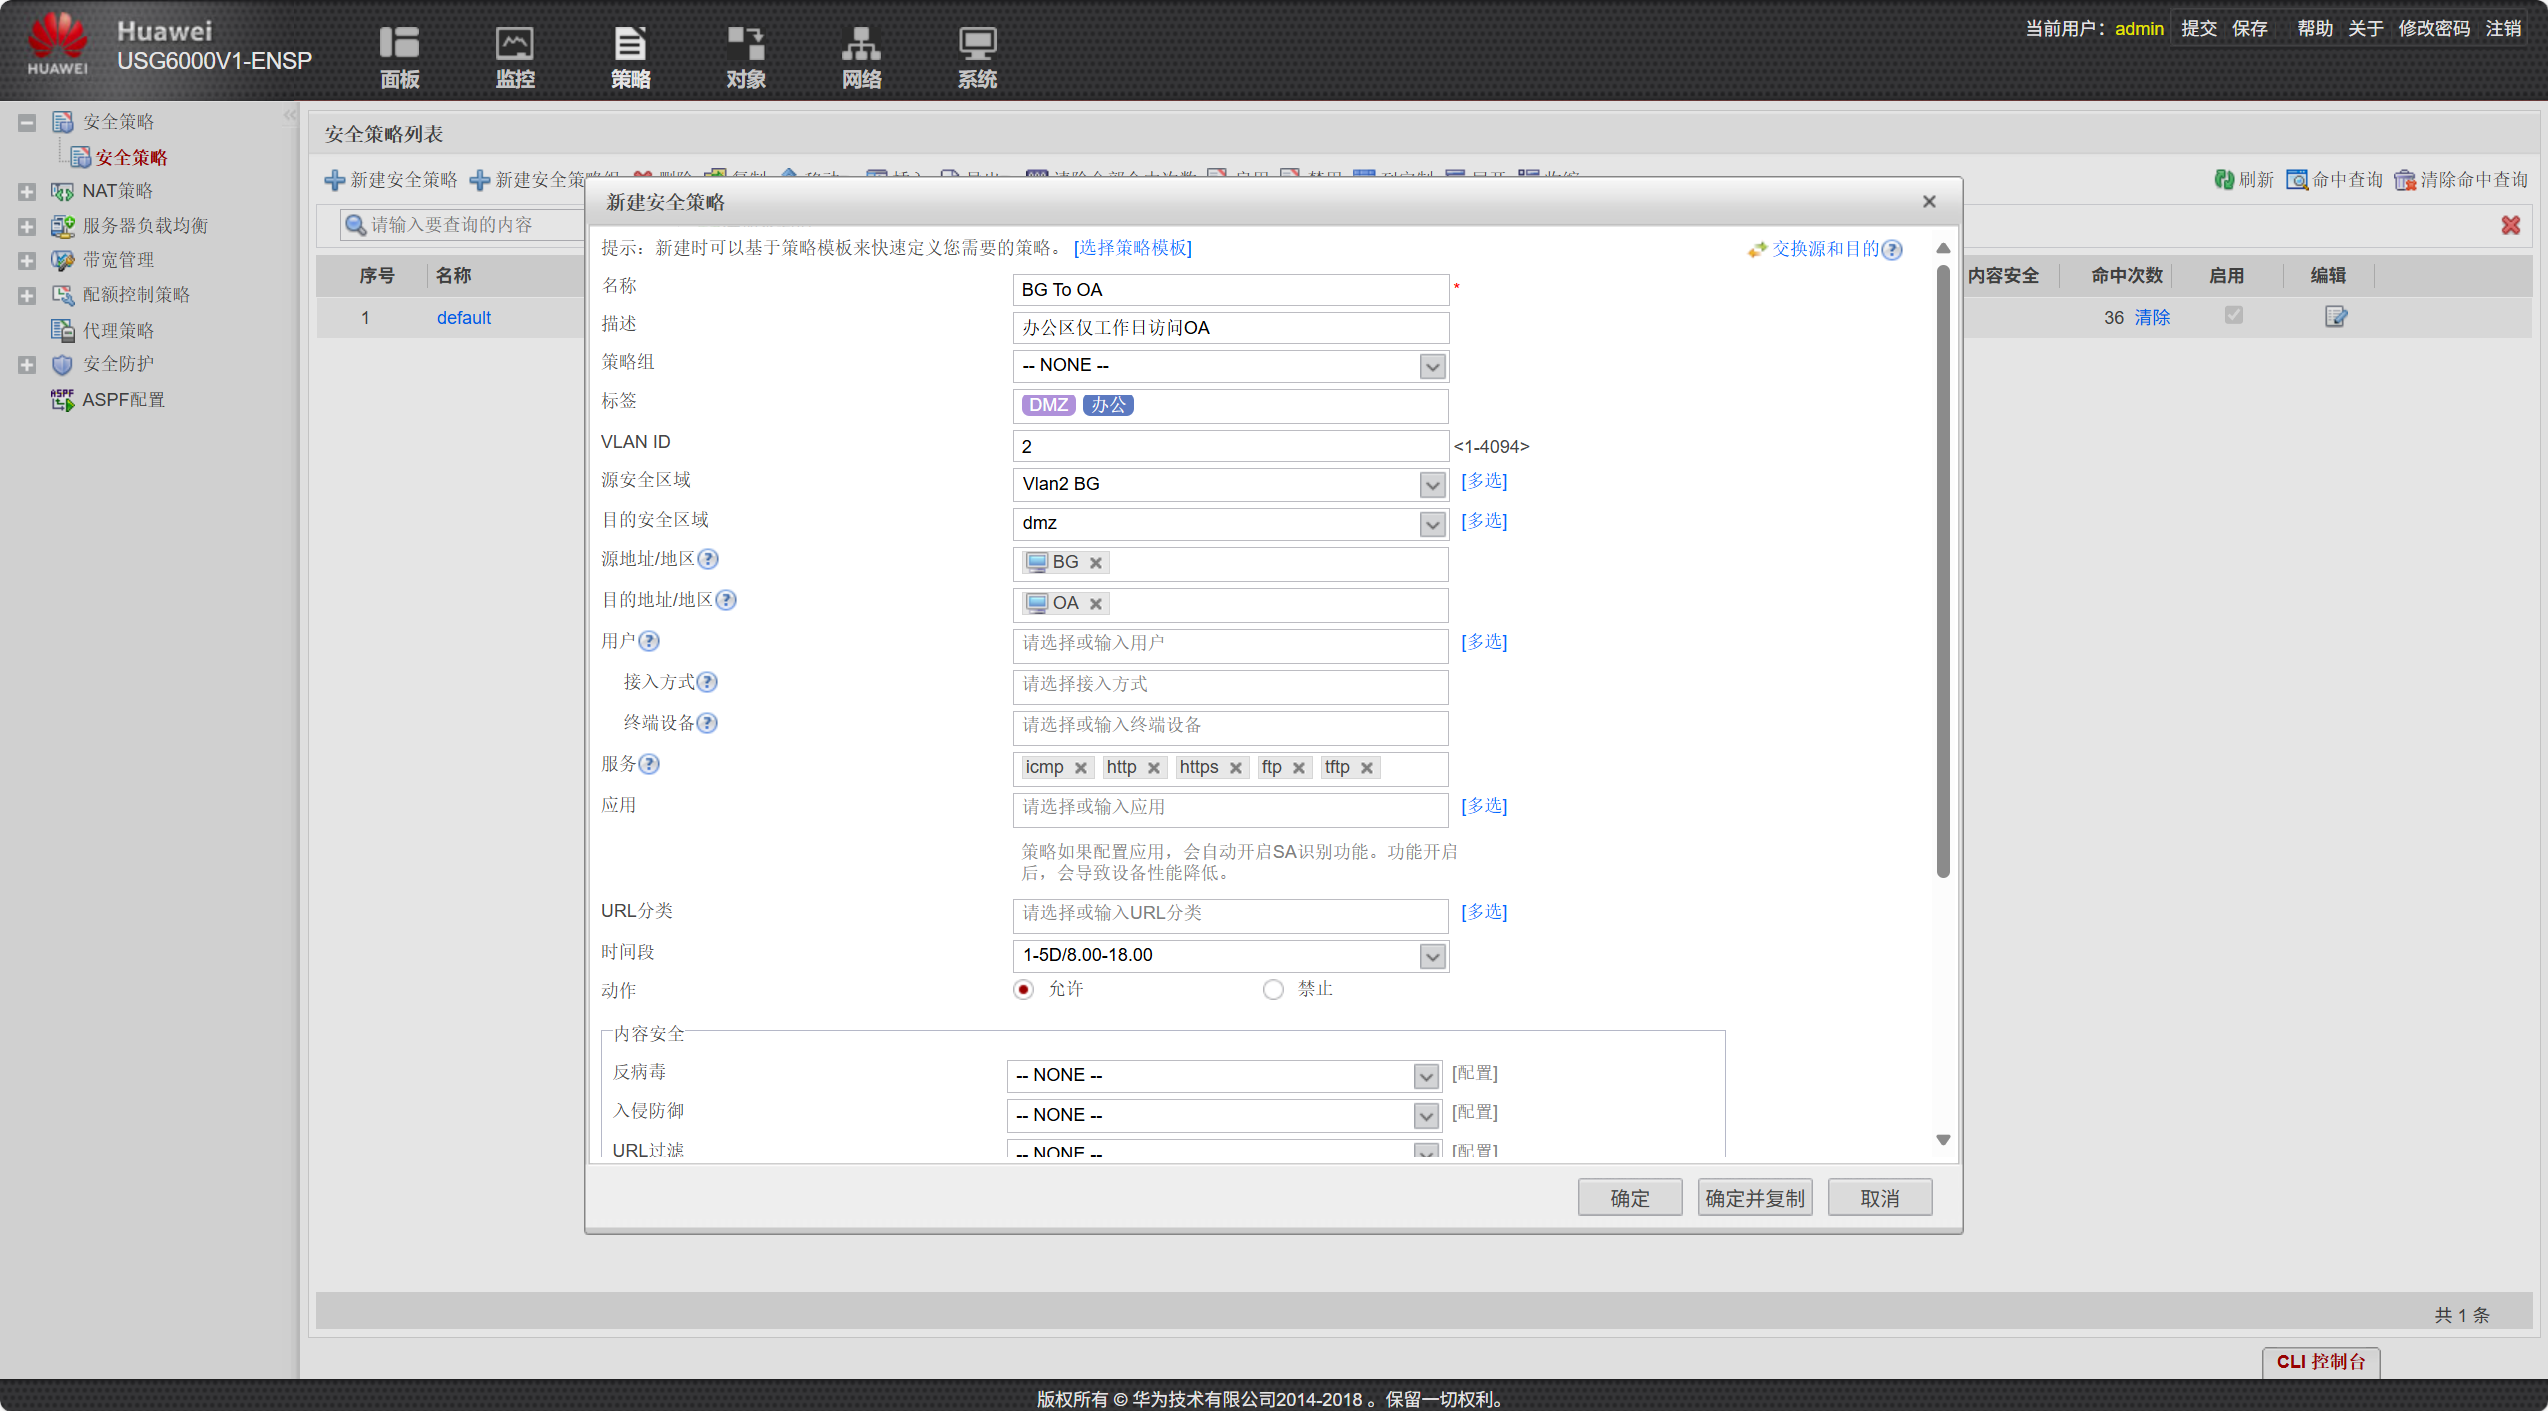
Task: Select the 允许 action radio button
Action: point(1023,989)
